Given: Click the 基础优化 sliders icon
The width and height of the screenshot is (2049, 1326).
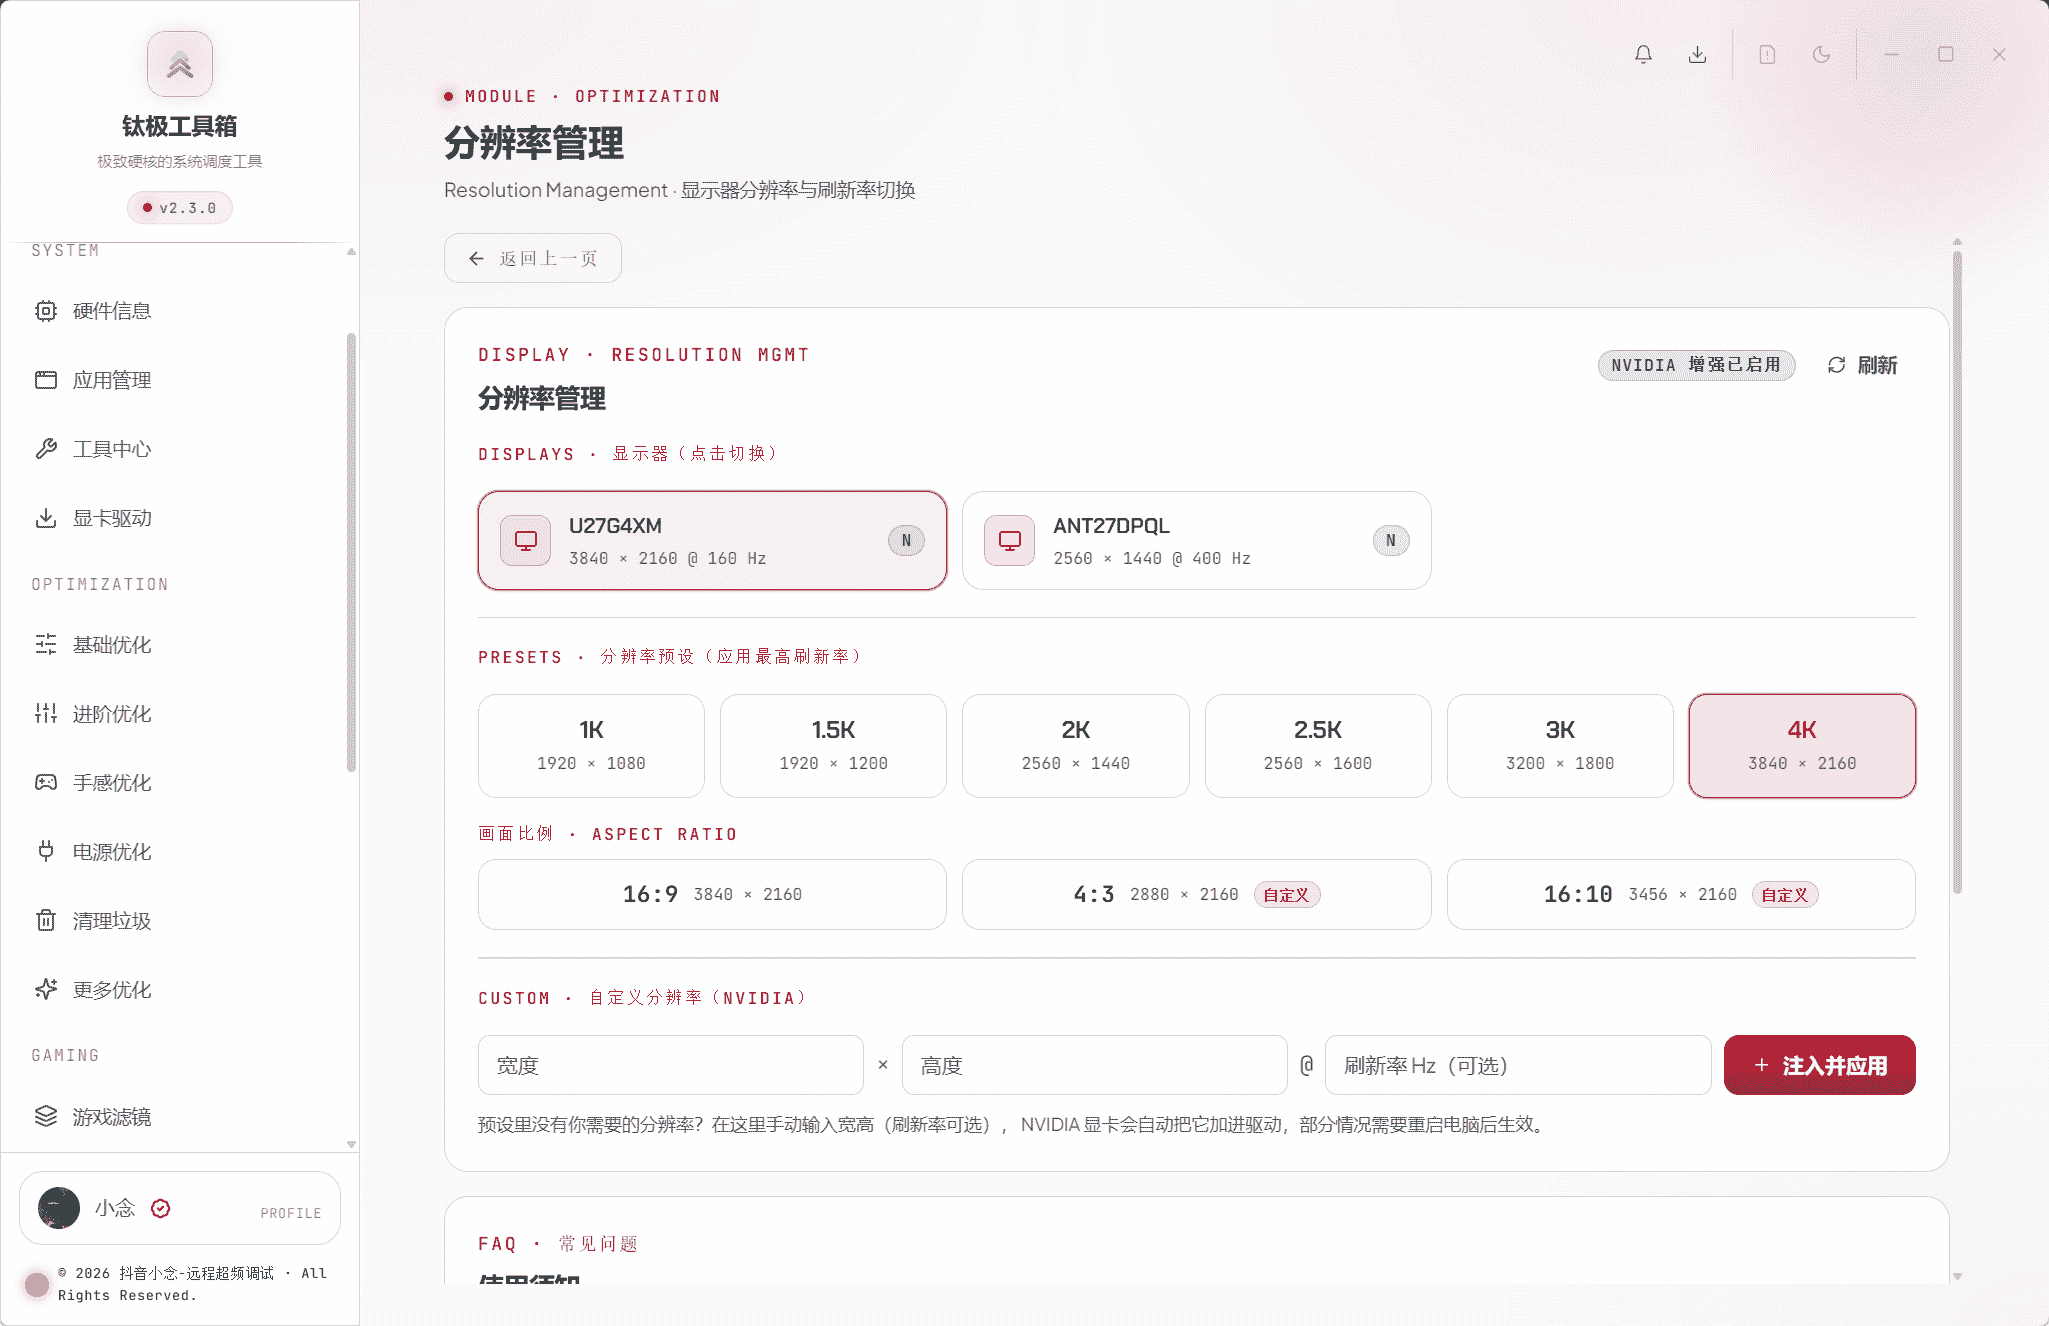Looking at the screenshot, I should 46,645.
